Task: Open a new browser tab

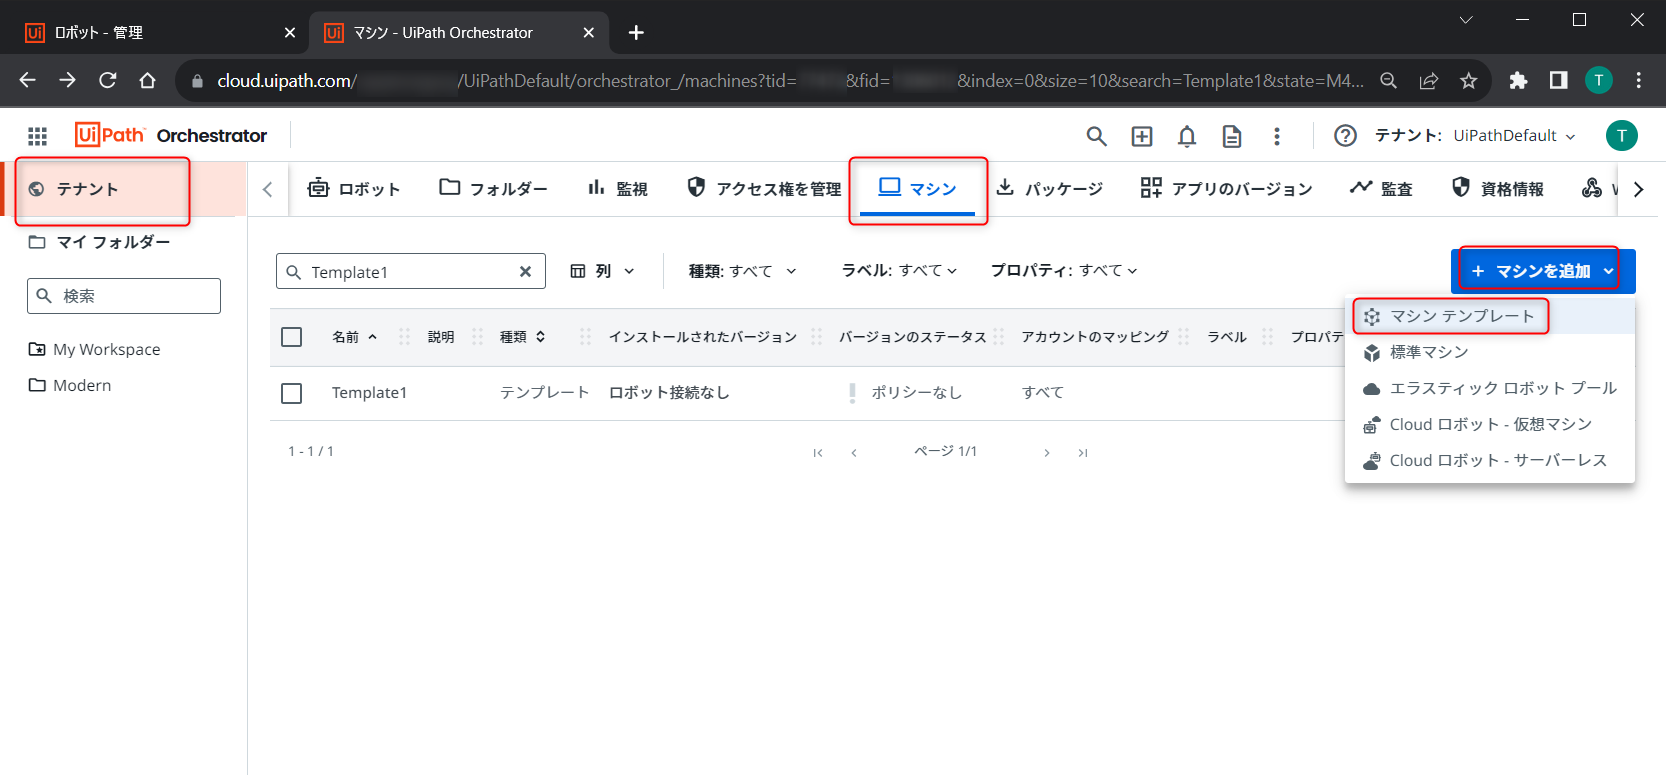Action: [x=636, y=33]
